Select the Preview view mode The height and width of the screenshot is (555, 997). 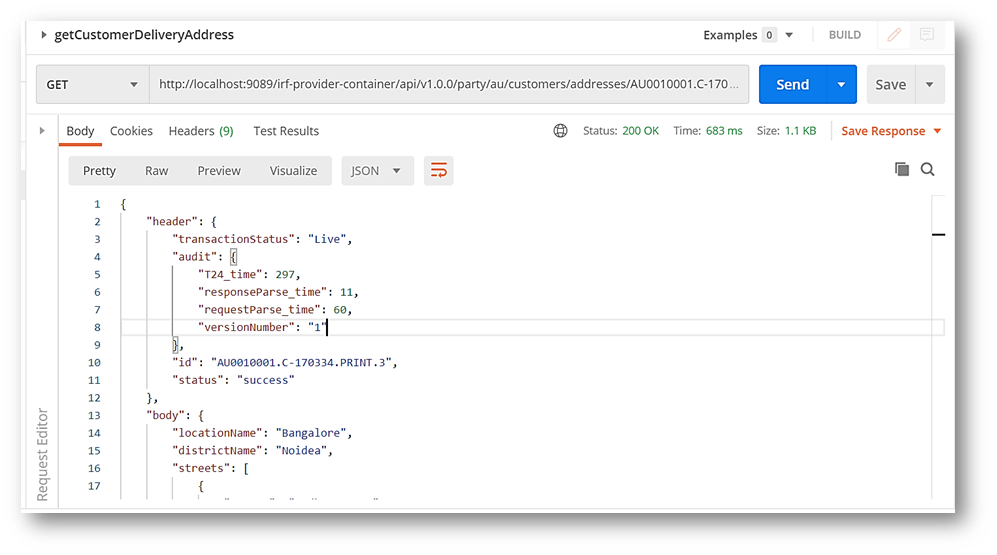219,171
